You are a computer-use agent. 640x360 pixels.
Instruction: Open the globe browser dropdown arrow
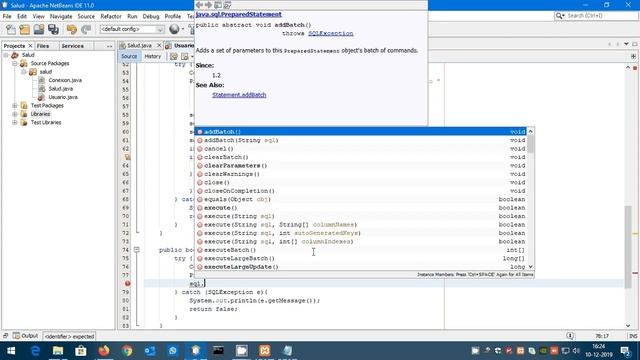tap(182, 29)
